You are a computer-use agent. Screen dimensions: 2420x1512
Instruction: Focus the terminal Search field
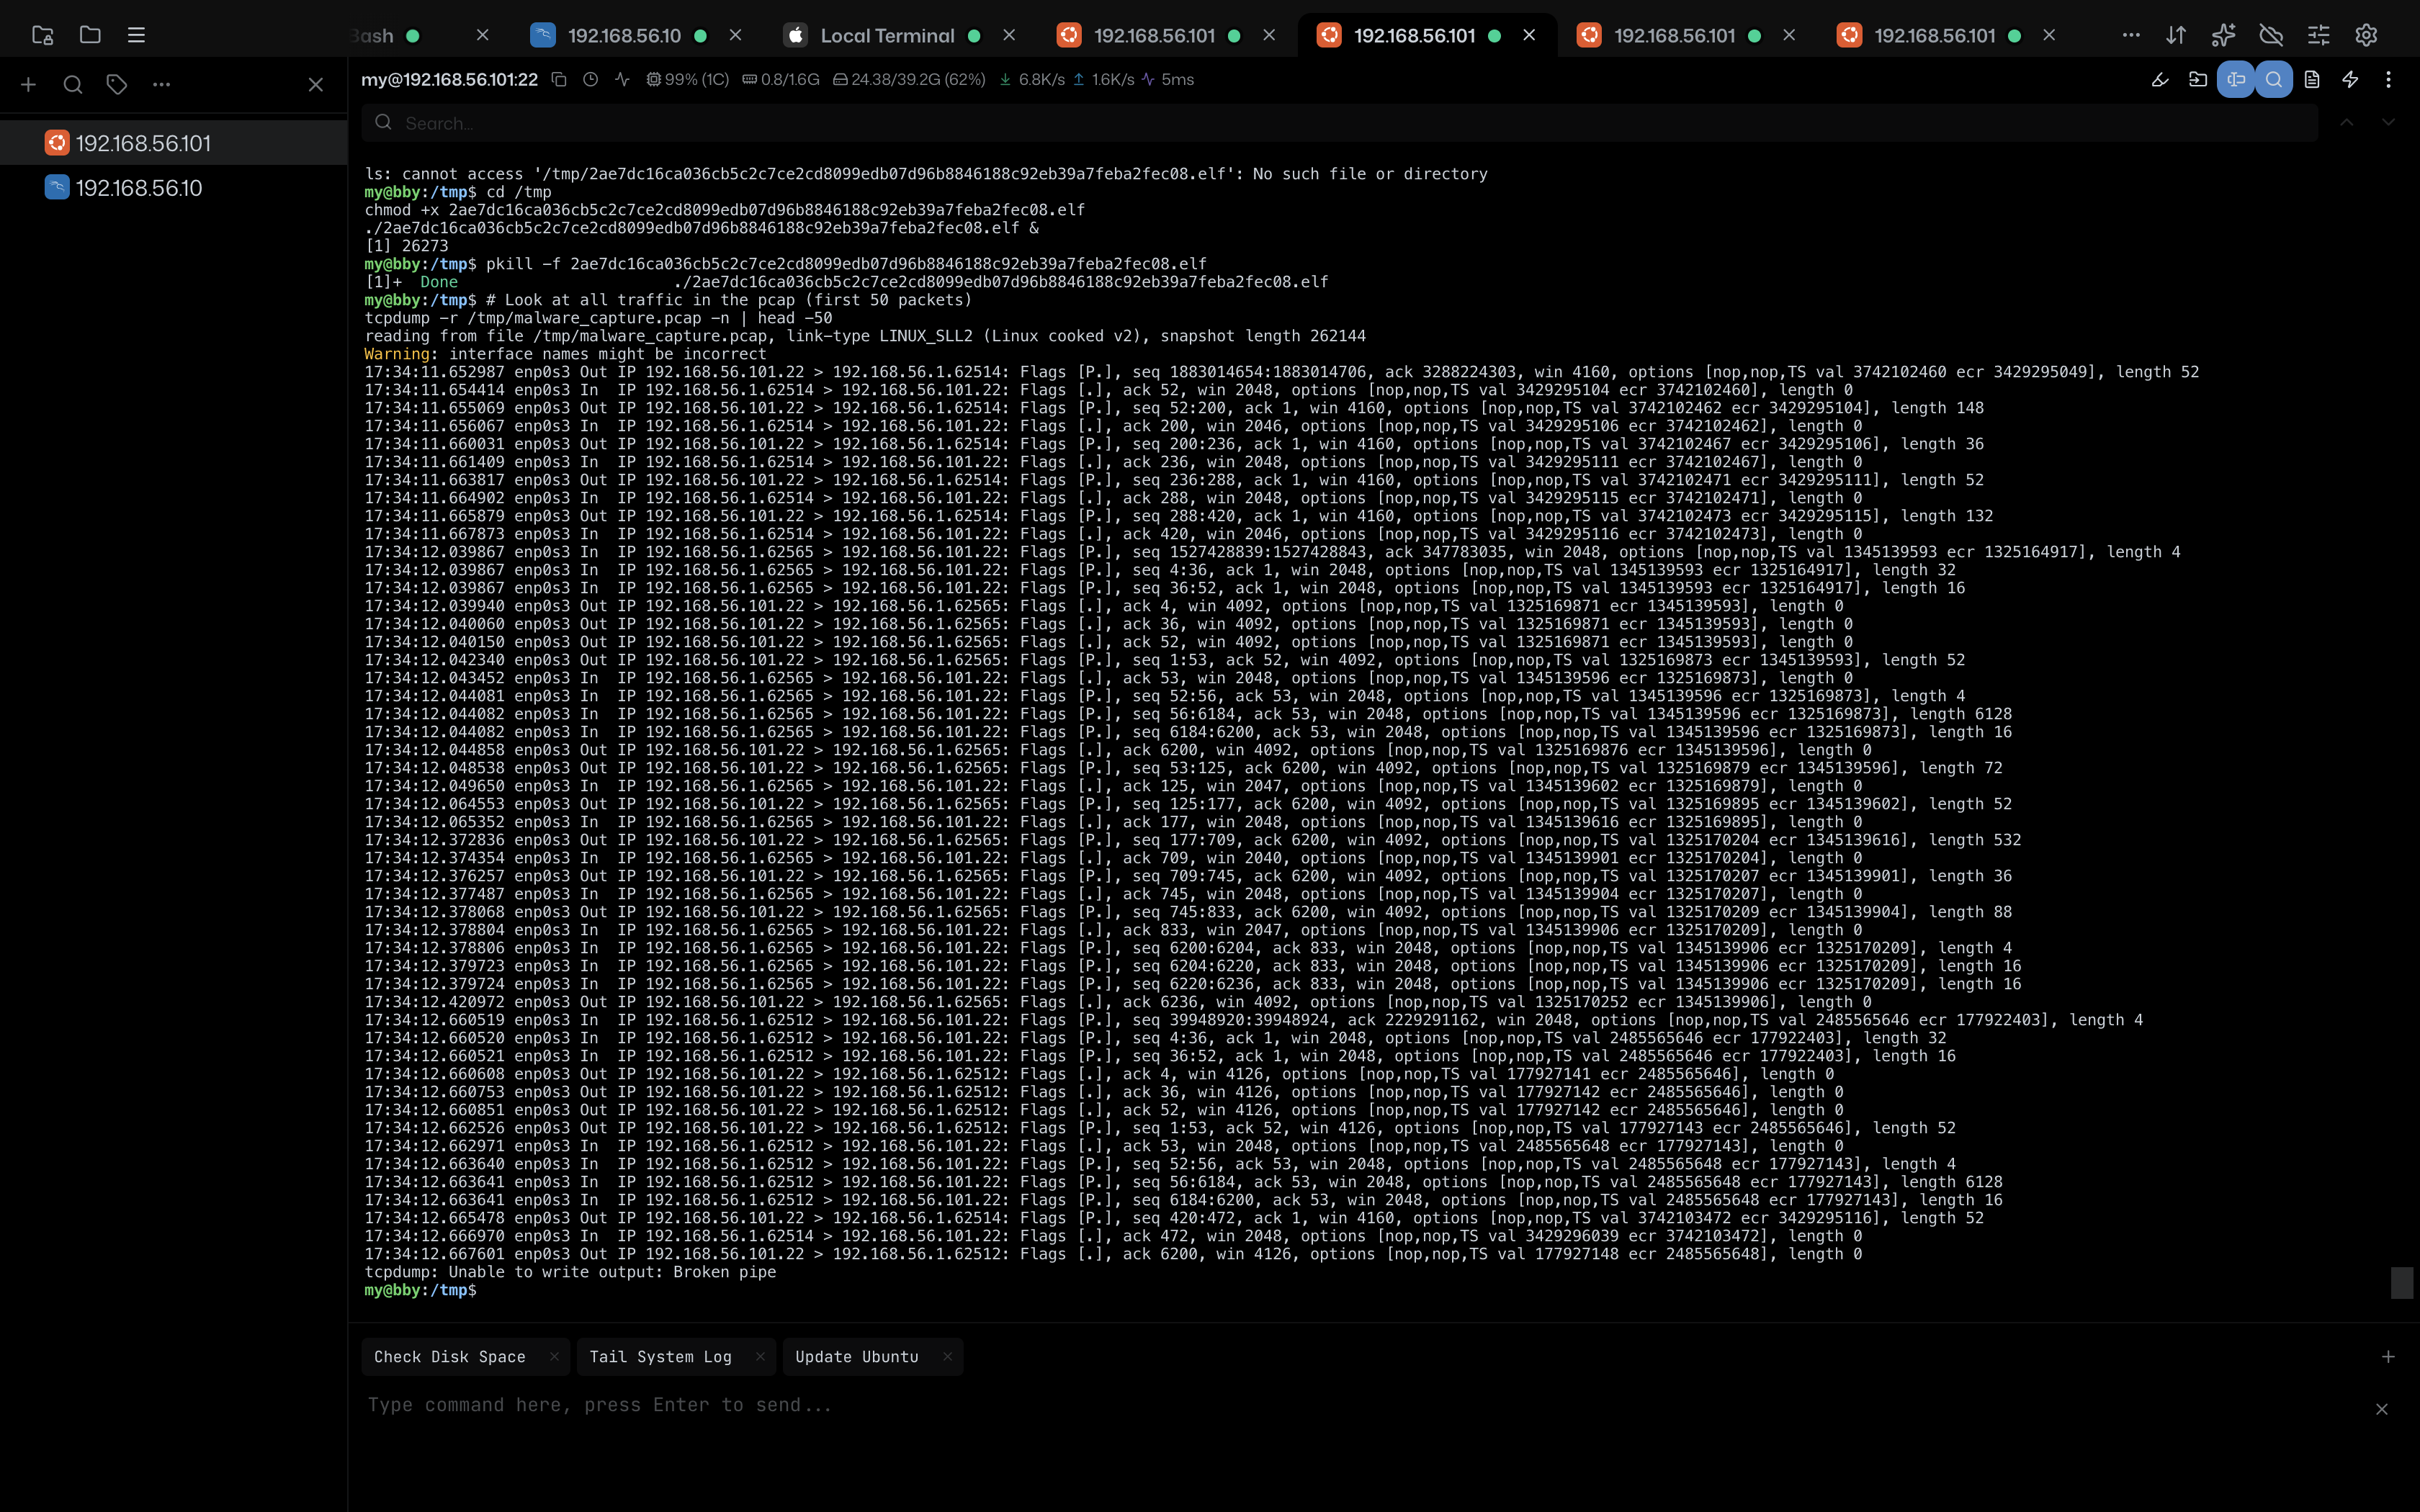click(1339, 123)
